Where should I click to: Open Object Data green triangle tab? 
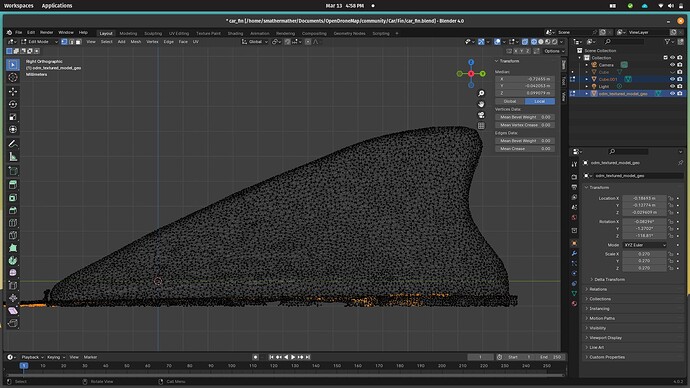click(574, 293)
